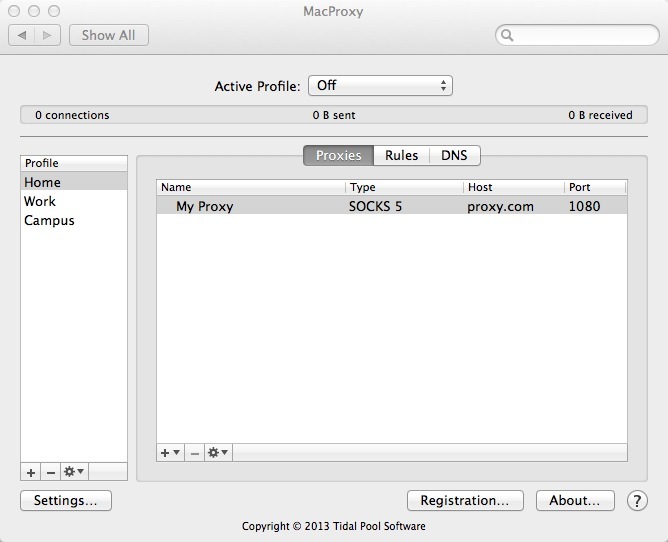Remove the selected proxy with minus icon

click(195, 453)
